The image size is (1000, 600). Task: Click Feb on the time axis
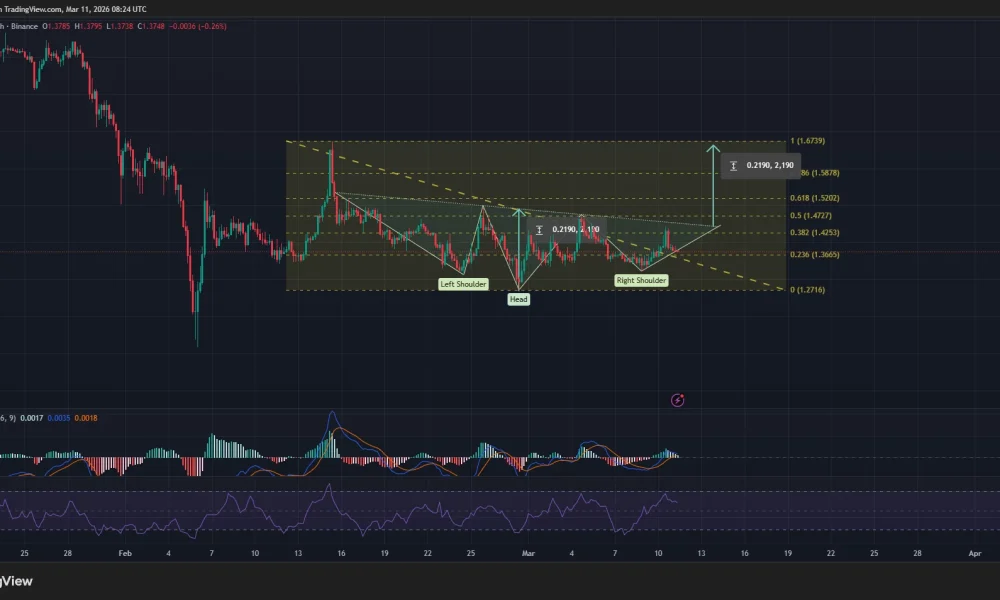pyautogui.click(x=124, y=552)
